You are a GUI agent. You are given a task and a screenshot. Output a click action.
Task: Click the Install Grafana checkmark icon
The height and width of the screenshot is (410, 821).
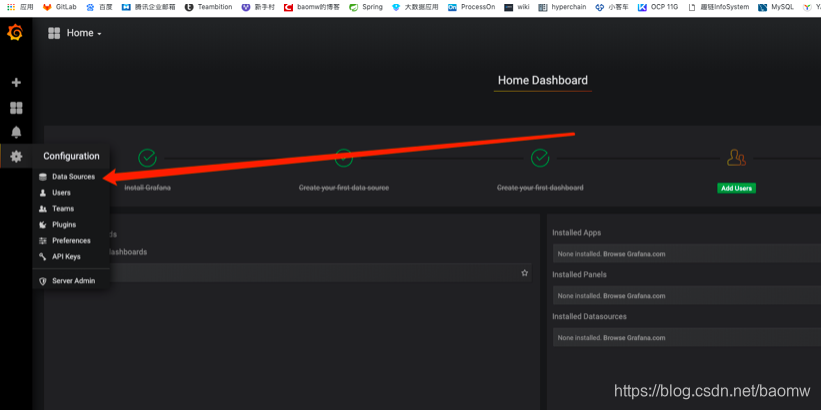point(147,158)
